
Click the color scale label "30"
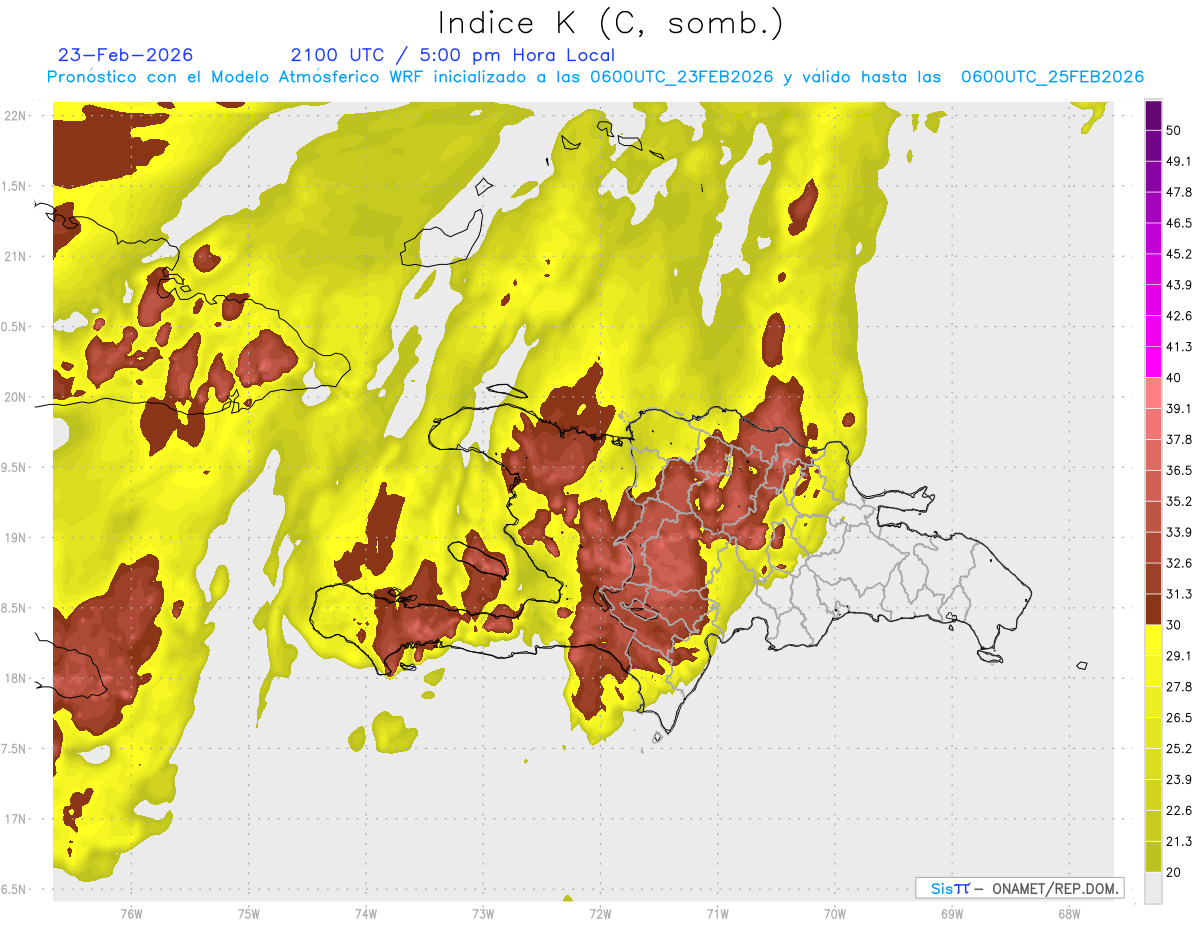click(x=1175, y=625)
